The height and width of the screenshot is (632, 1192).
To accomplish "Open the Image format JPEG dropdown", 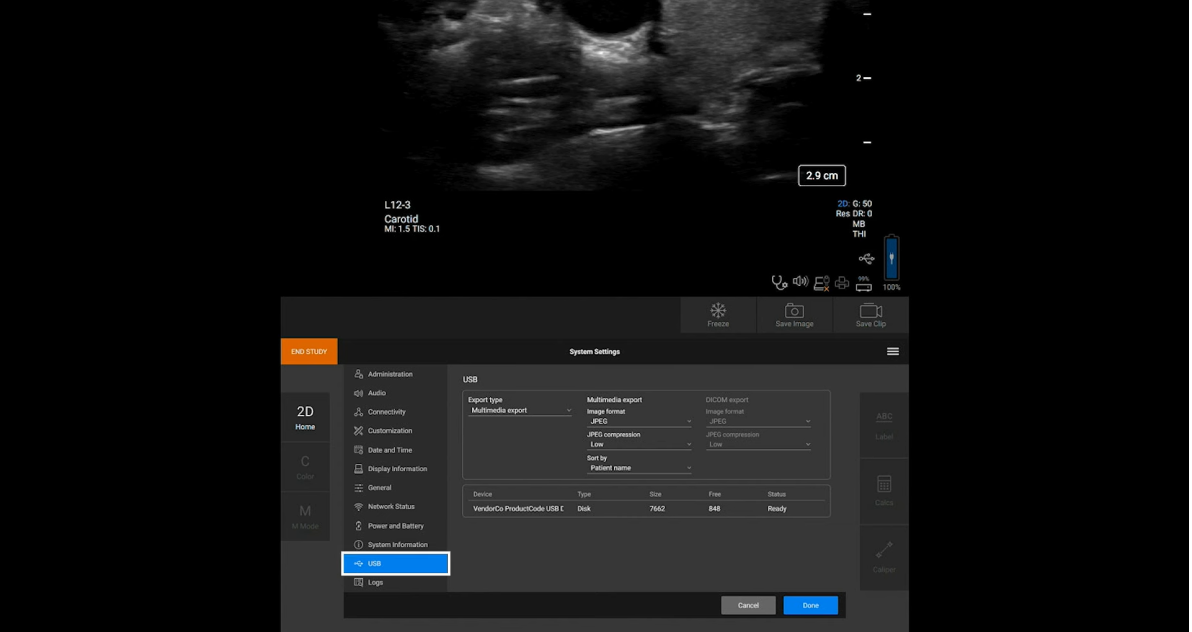I will pyautogui.click(x=639, y=421).
